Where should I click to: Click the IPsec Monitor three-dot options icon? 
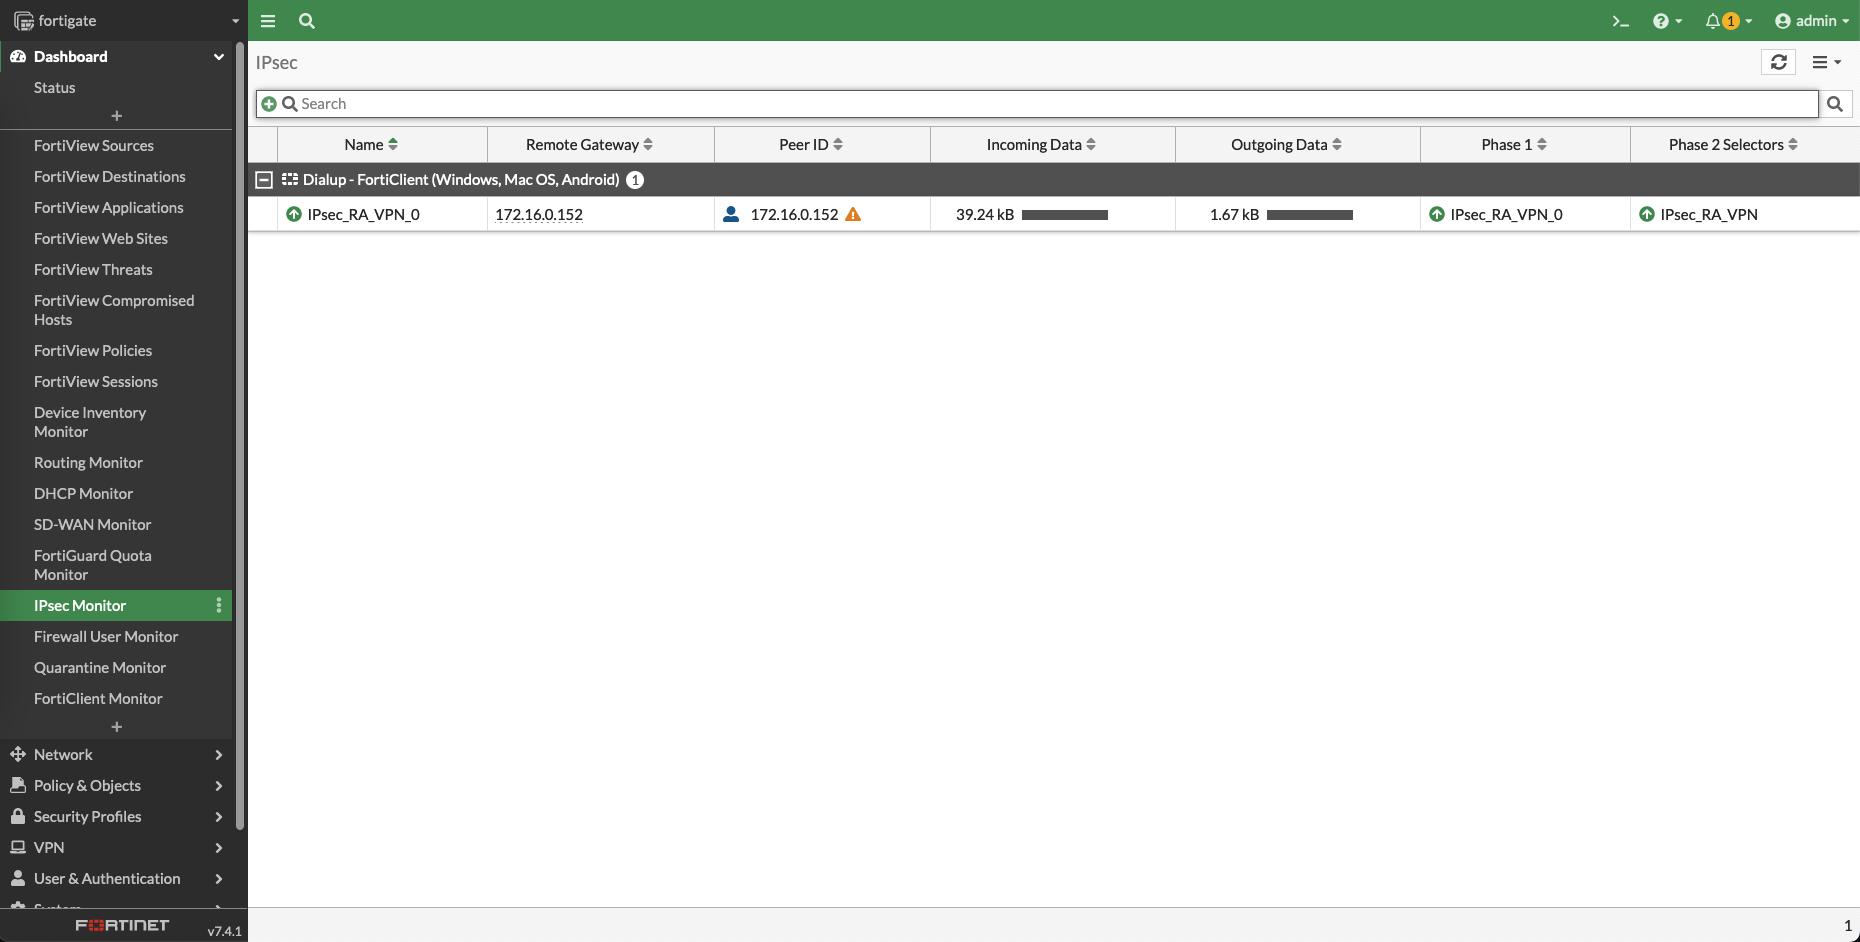pos(218,605)
